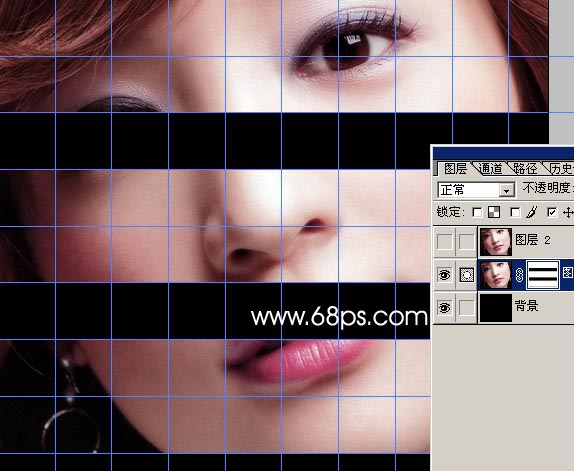Enable the lock image pixels brush checkbox
This screenshot has width=574, height=471.
click(515, 212)
